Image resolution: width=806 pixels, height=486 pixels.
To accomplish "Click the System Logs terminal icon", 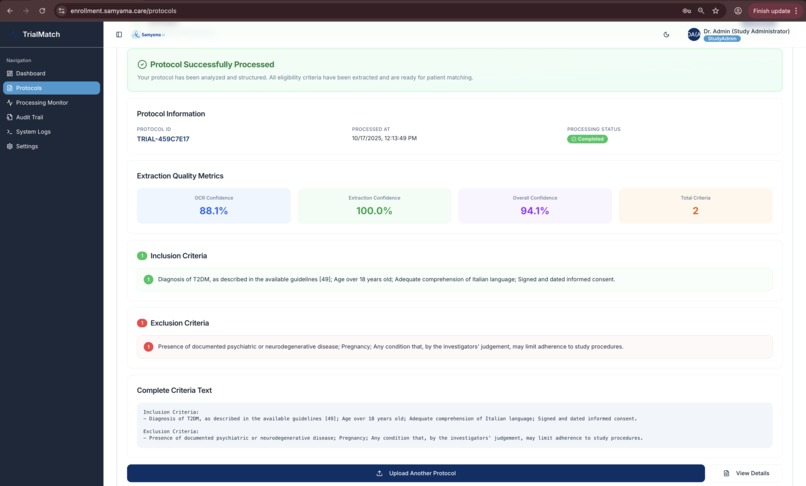I will (10, 132).
